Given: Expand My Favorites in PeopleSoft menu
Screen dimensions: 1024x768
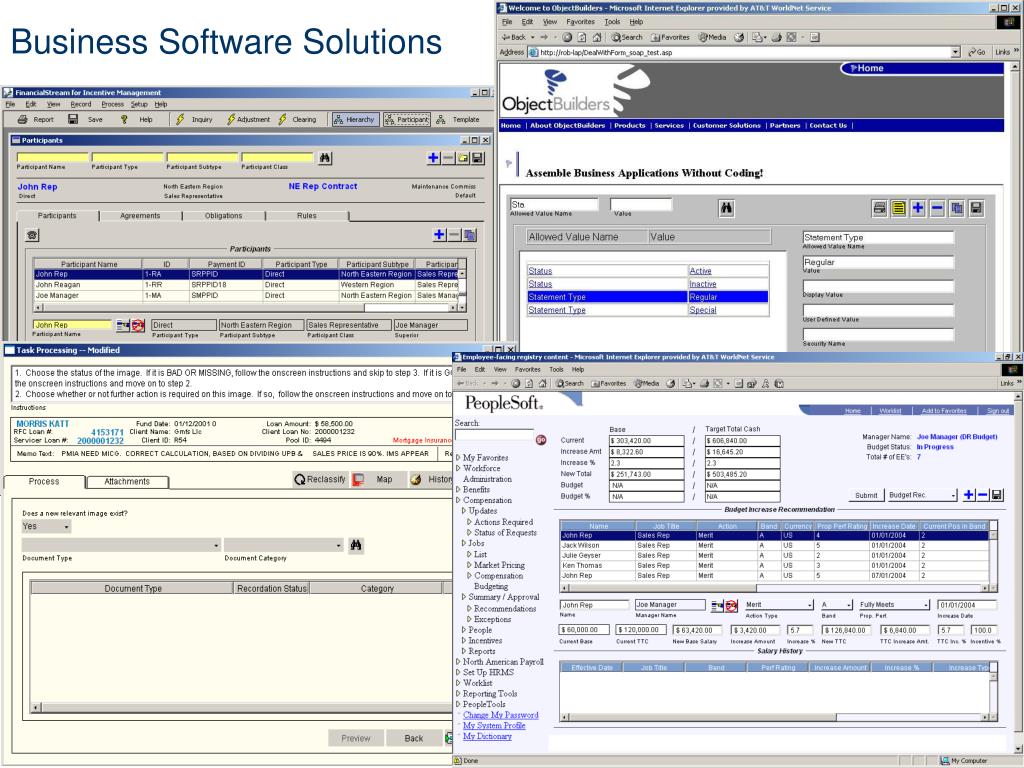Looking at the screenshot, I should 458,458.
